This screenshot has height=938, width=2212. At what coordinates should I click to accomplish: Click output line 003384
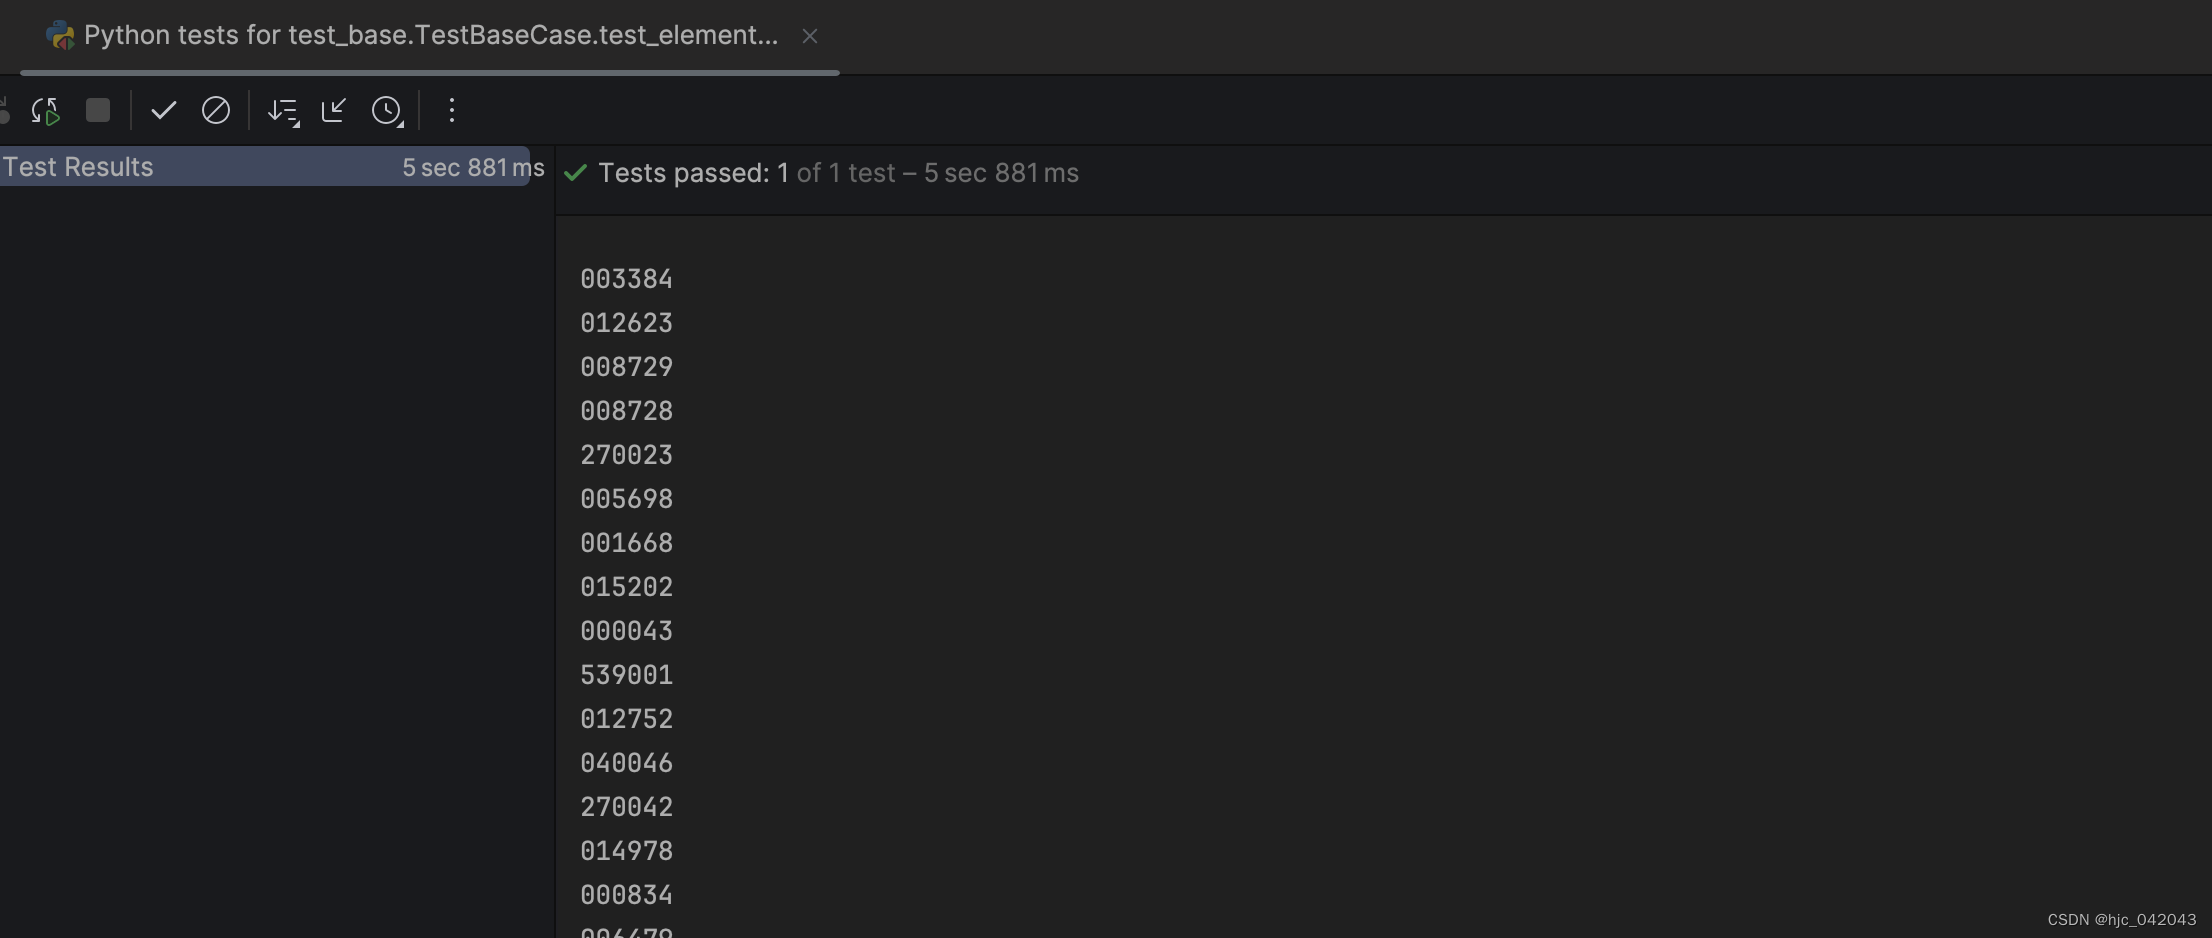click(x=627, y=279)
